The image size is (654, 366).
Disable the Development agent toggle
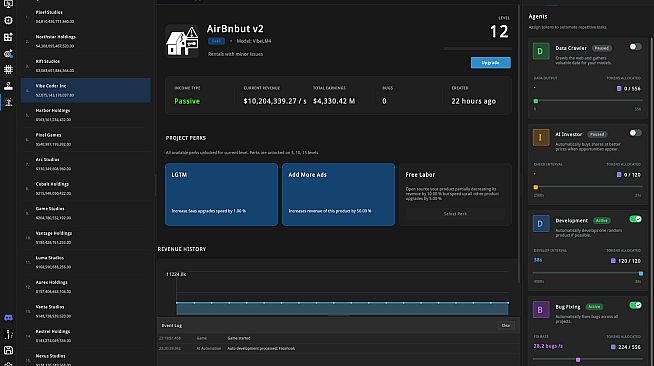click(x=635, y=219)
